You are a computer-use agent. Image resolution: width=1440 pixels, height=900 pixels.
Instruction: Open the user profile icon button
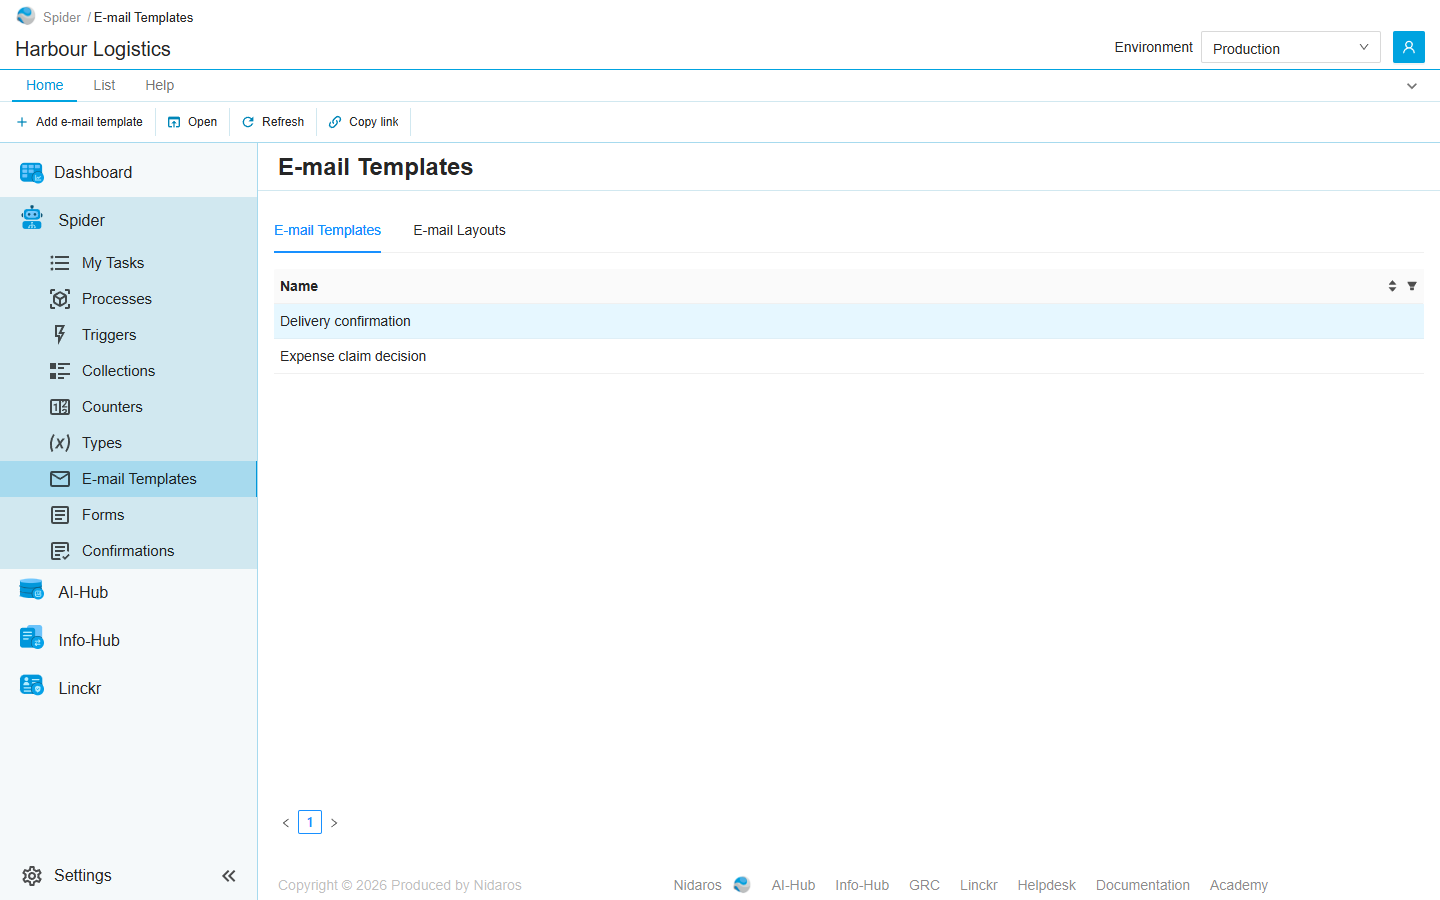[1408, 47]
